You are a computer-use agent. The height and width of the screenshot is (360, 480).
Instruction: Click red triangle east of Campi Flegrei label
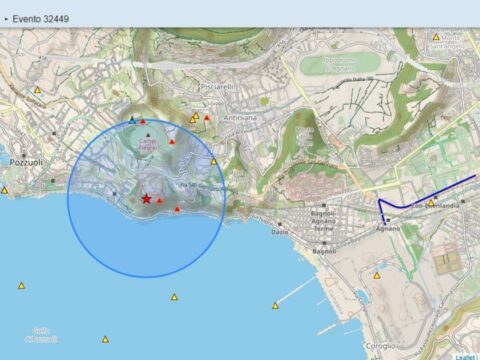(x=172, y=142)
